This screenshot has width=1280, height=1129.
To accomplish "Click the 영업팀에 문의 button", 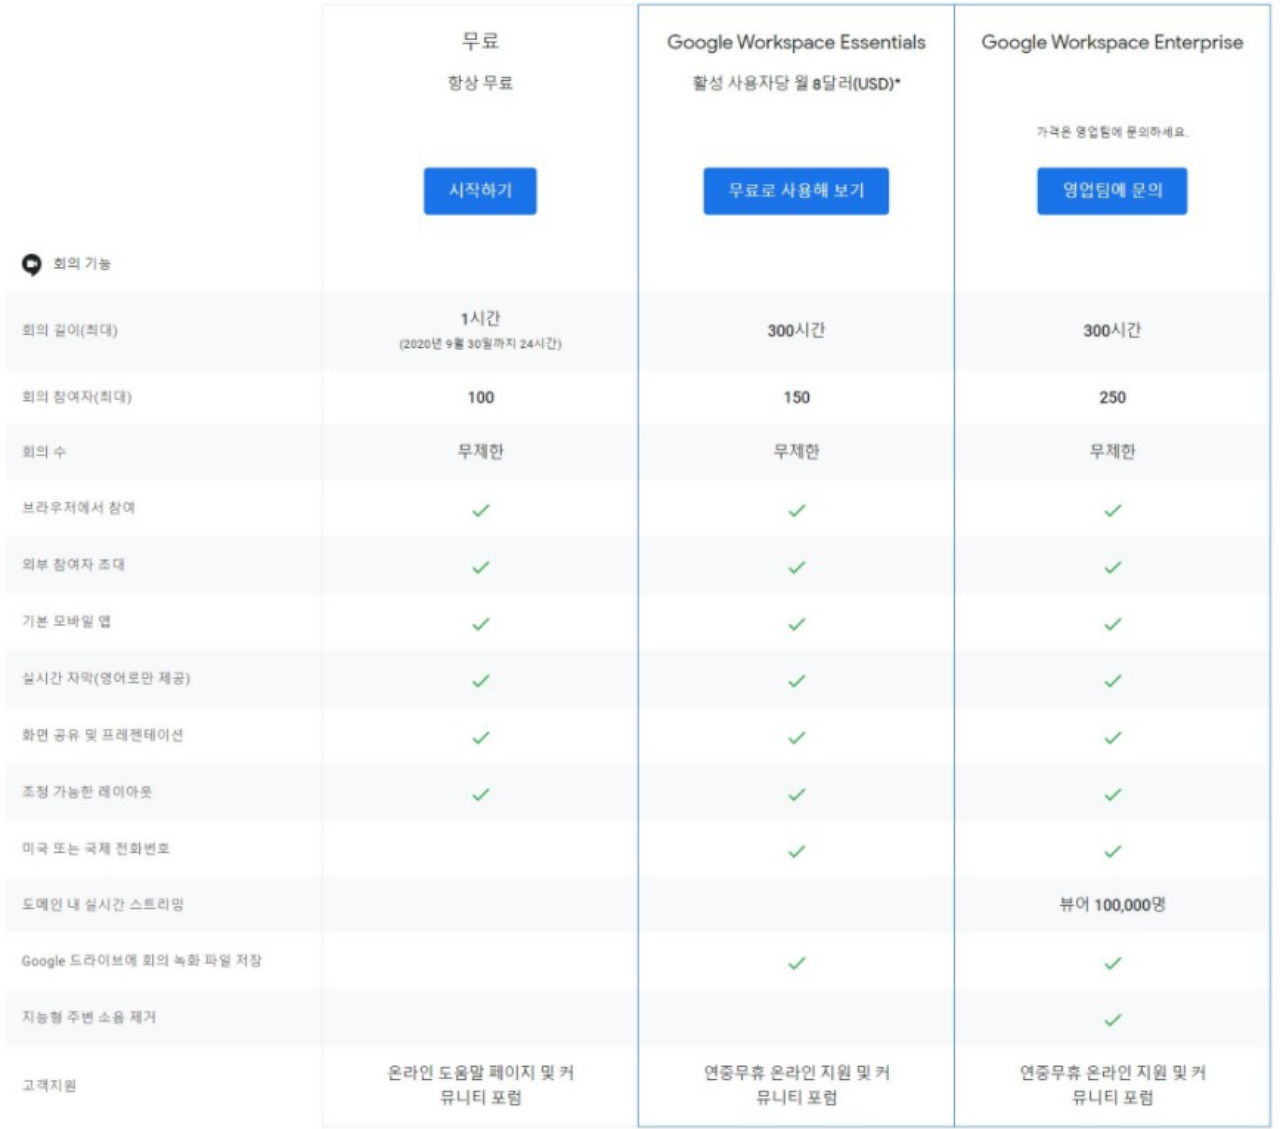I will (x=1112, y=191).
